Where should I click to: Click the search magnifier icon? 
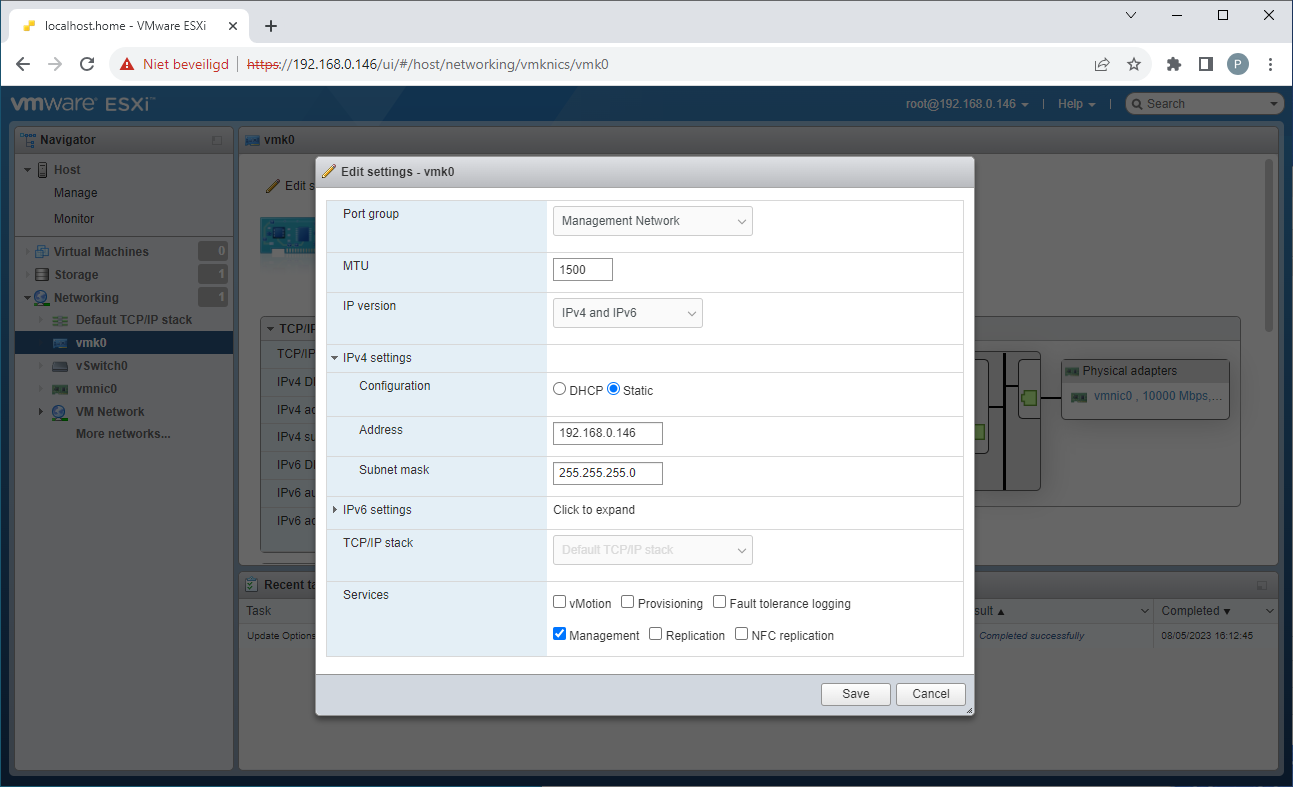pyautogui.click(x=1140, y=103)
